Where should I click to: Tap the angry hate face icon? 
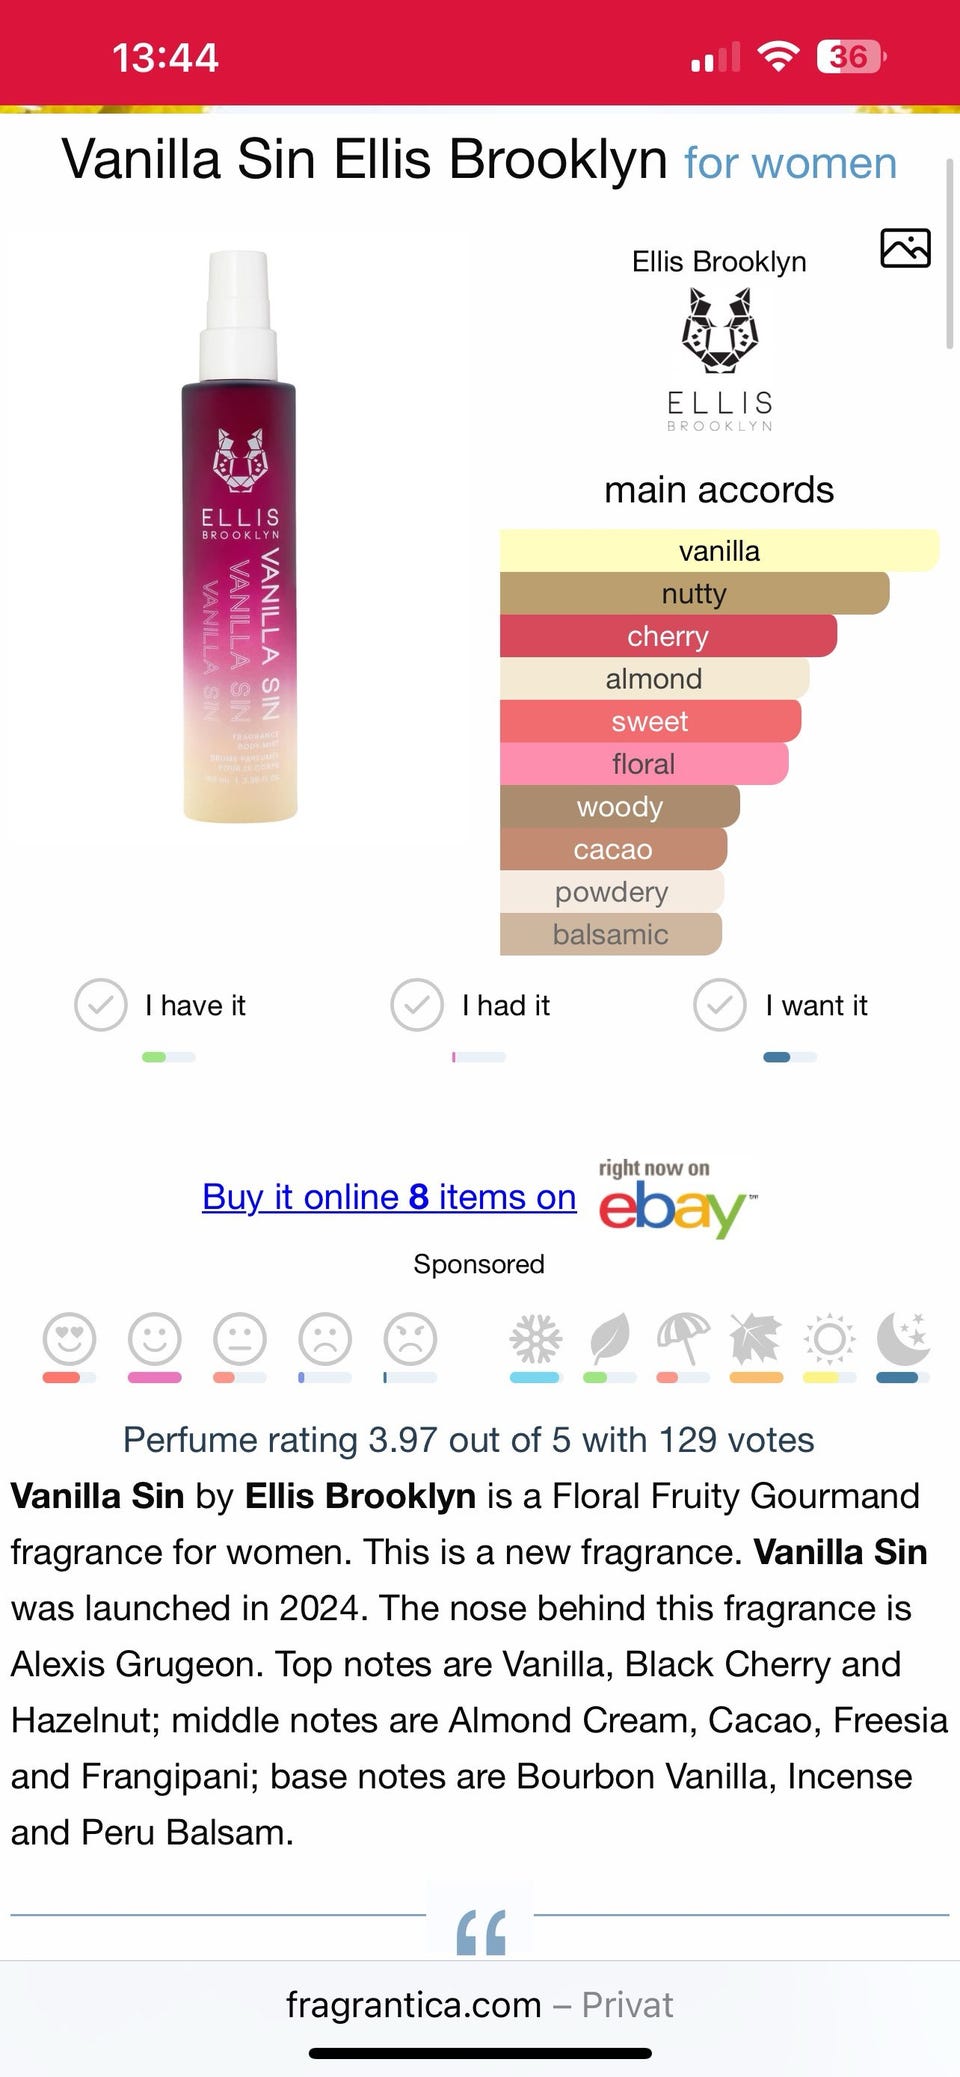coord(410,1338)
